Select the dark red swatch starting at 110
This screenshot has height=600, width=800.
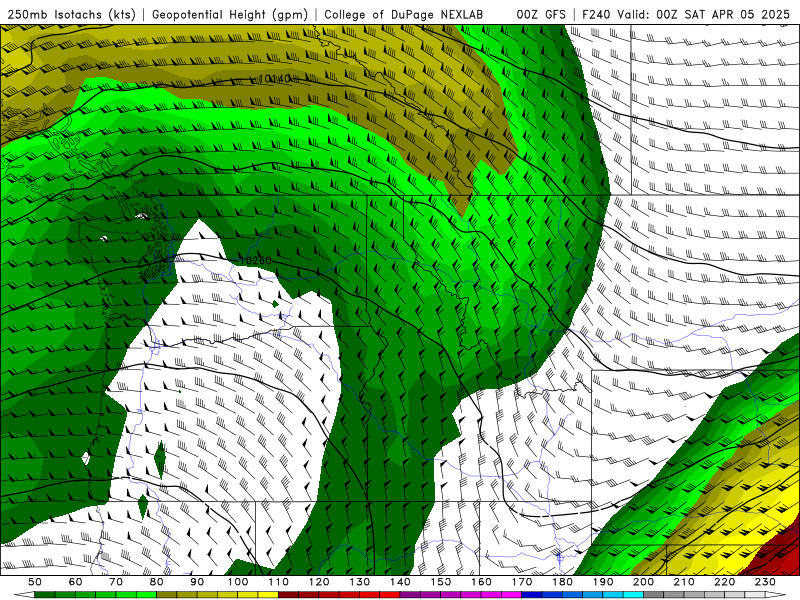pos(288,595)
